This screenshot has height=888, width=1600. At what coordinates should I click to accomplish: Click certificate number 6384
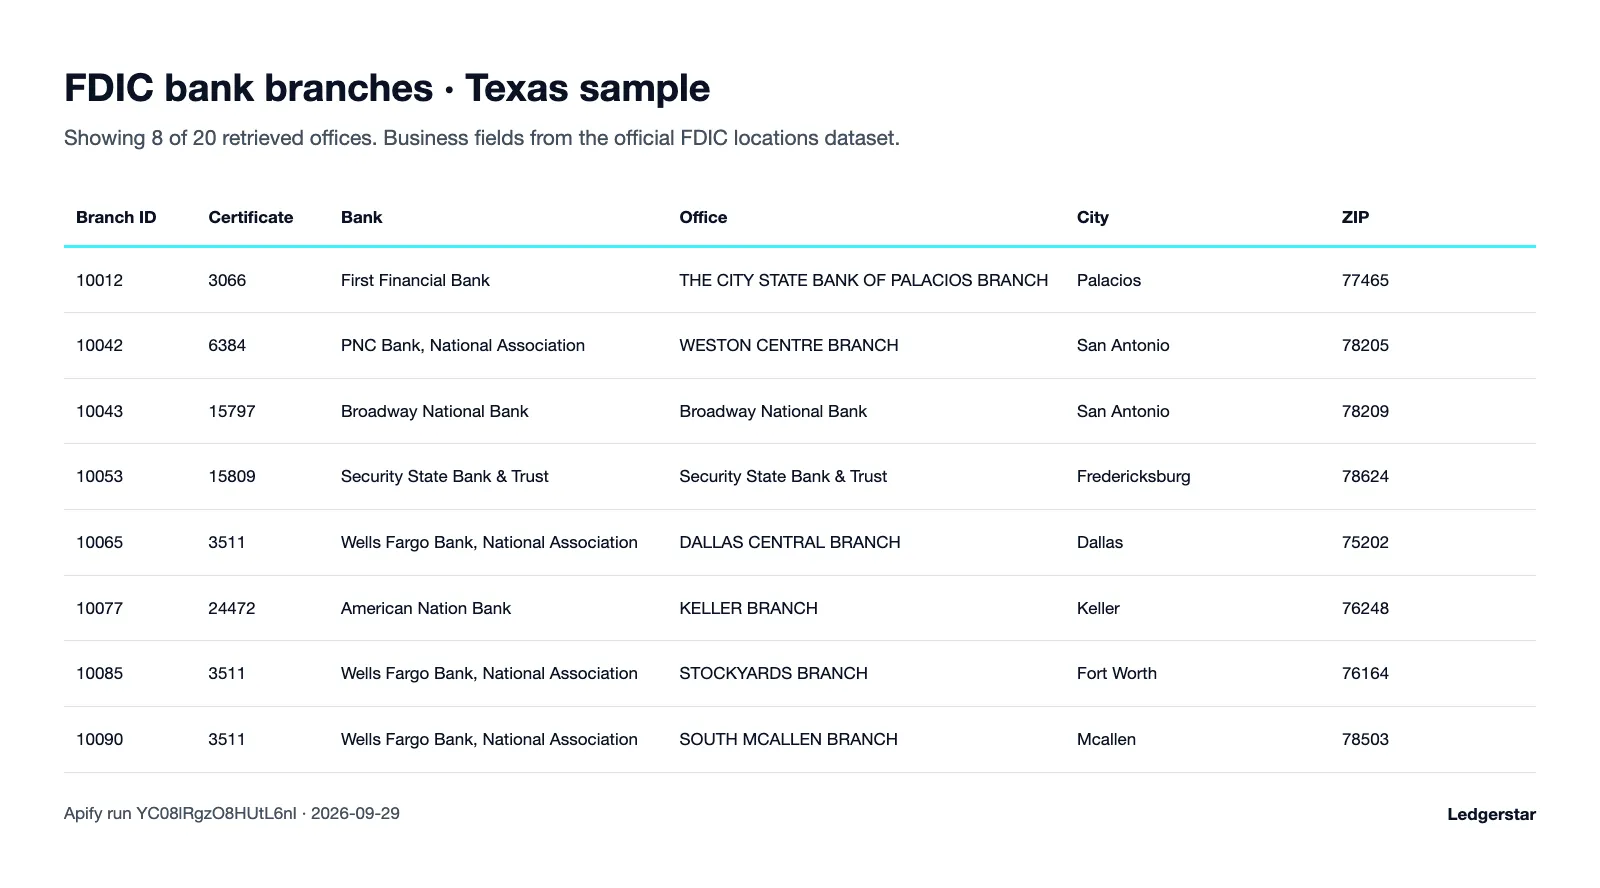click(x=227, y=345)
